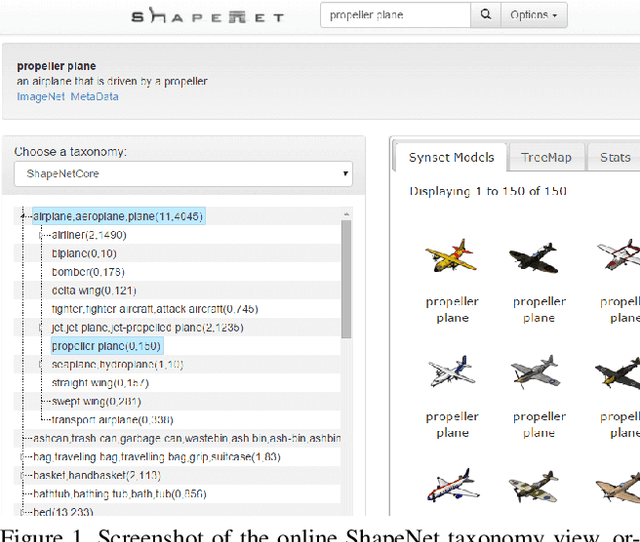Open the Options dropdown button

[x=534, y=15]
